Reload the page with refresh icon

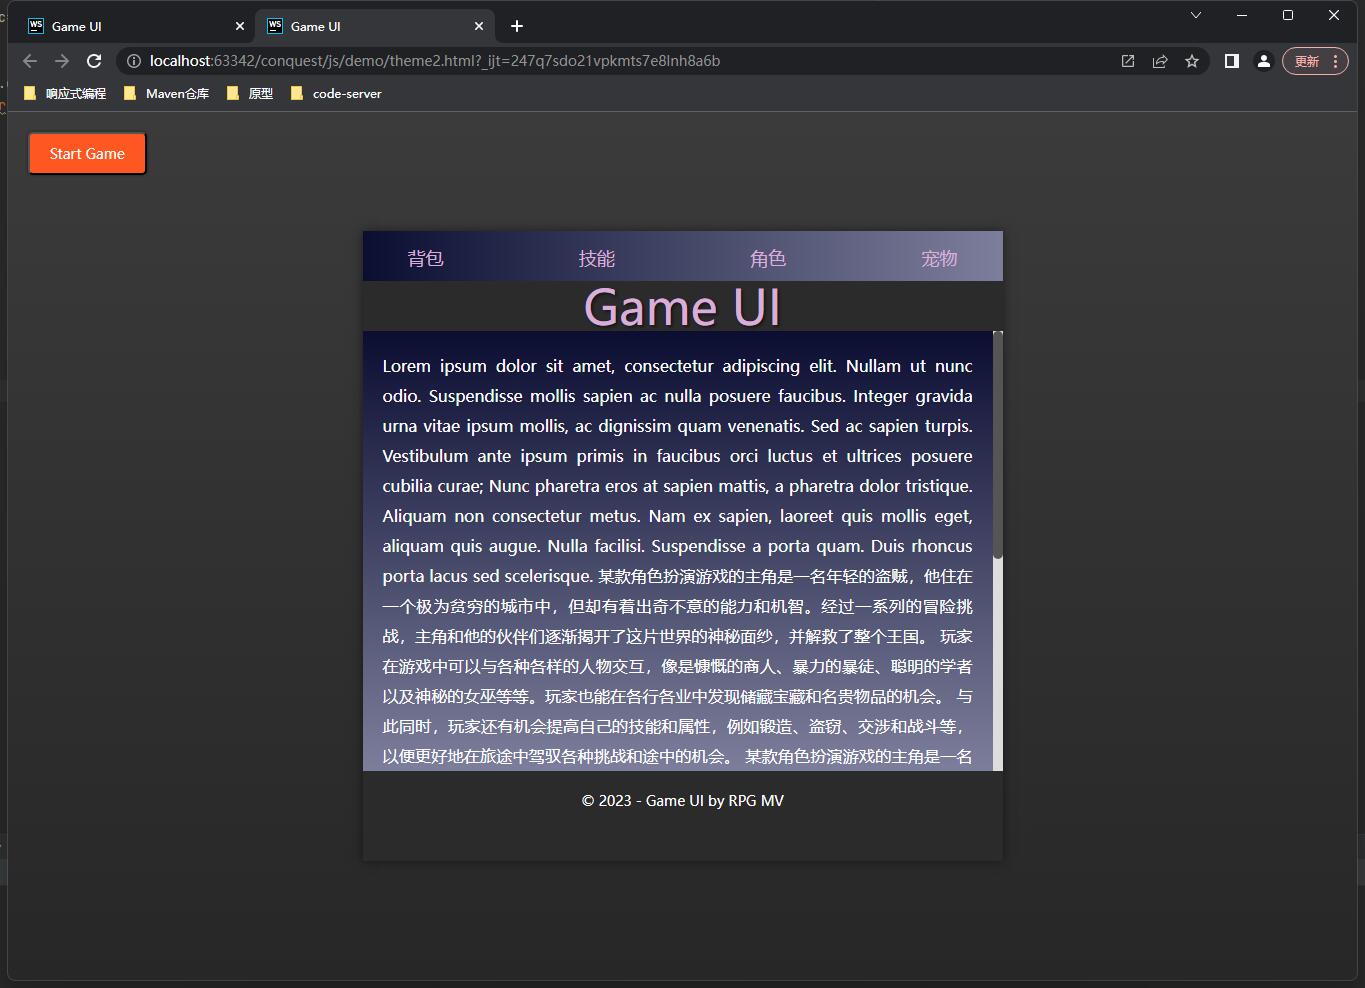tap(94, 61)
